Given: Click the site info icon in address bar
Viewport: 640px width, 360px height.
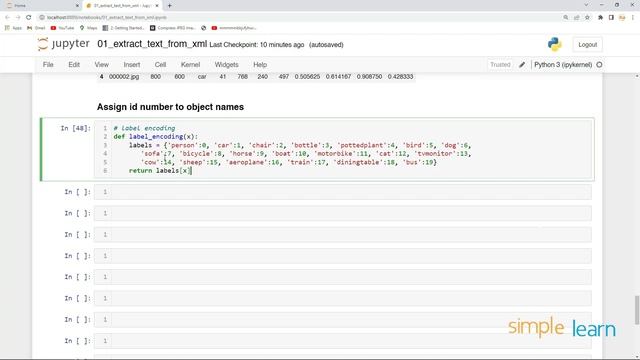Looking at the screenshot, I should pyautogui.click(x=42, y=17).
